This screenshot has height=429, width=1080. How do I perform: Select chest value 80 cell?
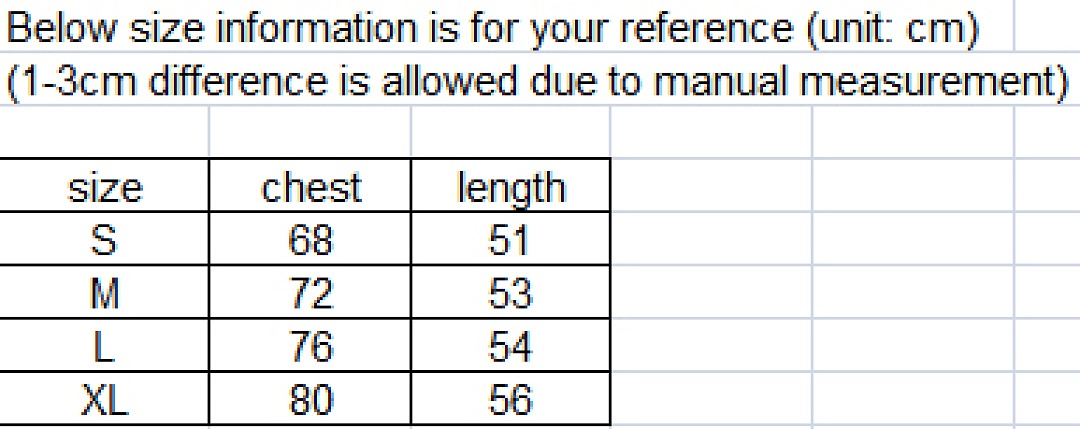[310, 398]
